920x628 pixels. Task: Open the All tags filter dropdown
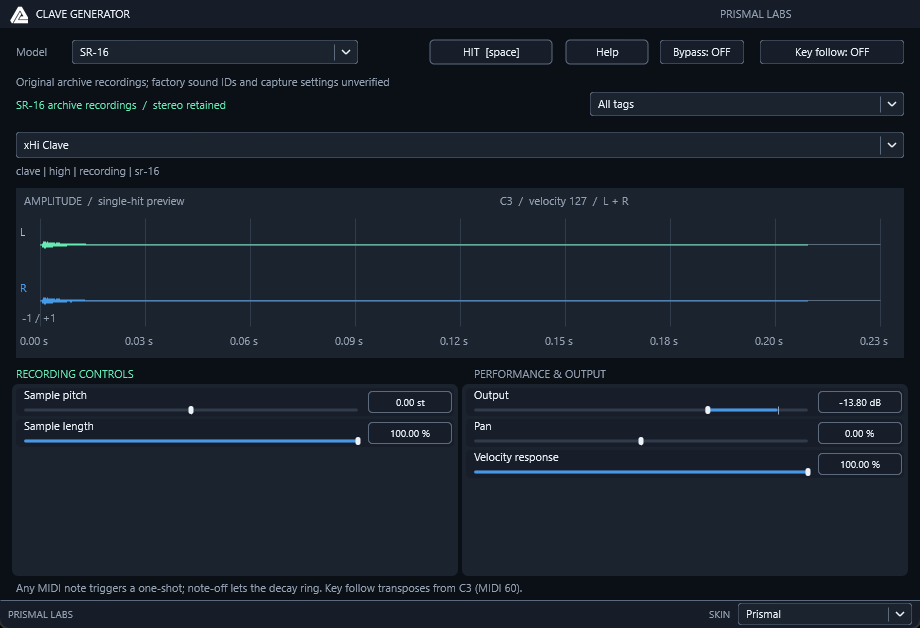tap(746, 104)
